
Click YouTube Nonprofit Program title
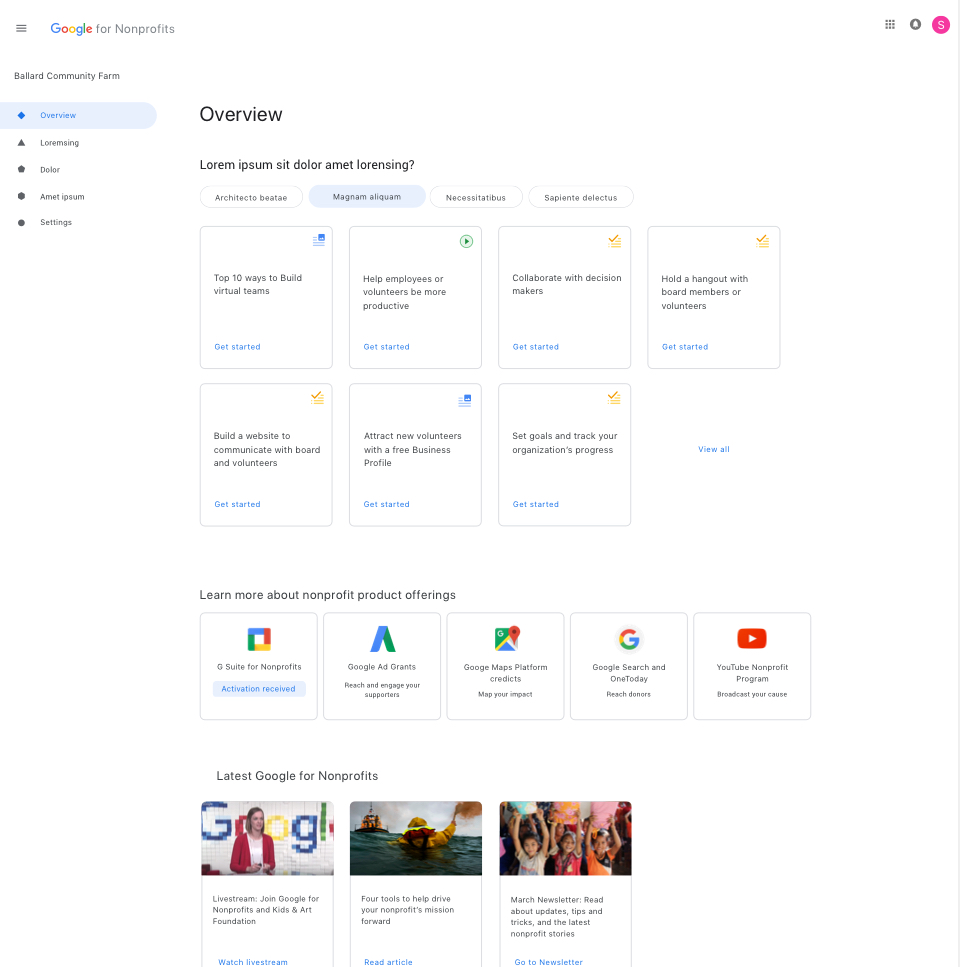pos(752,673)
